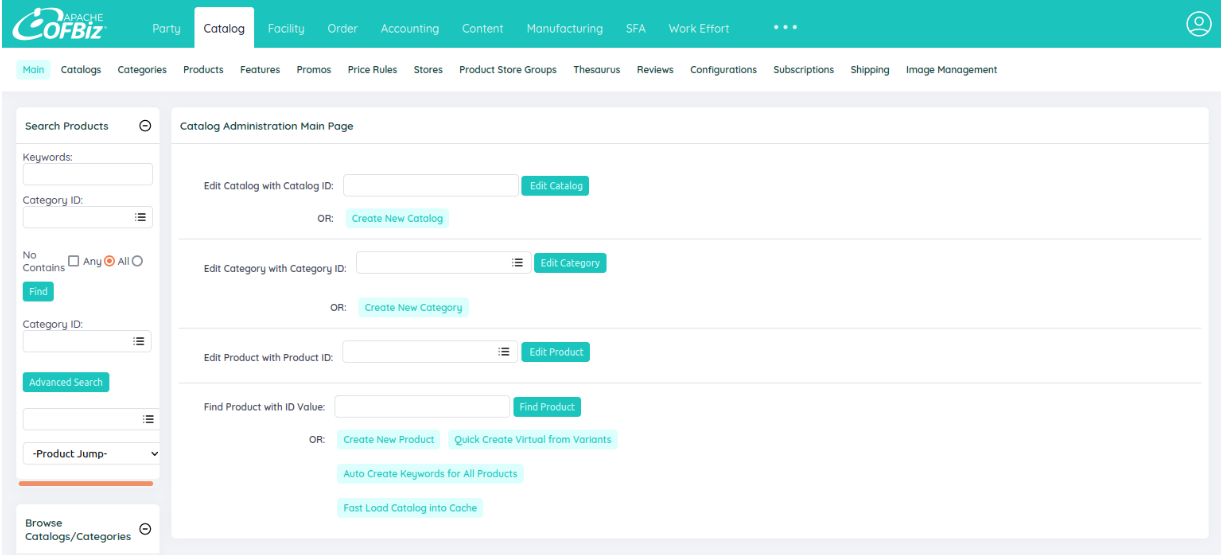Click Create New Product link
This screenshot has height=555, width=1221.
point(388,439)
